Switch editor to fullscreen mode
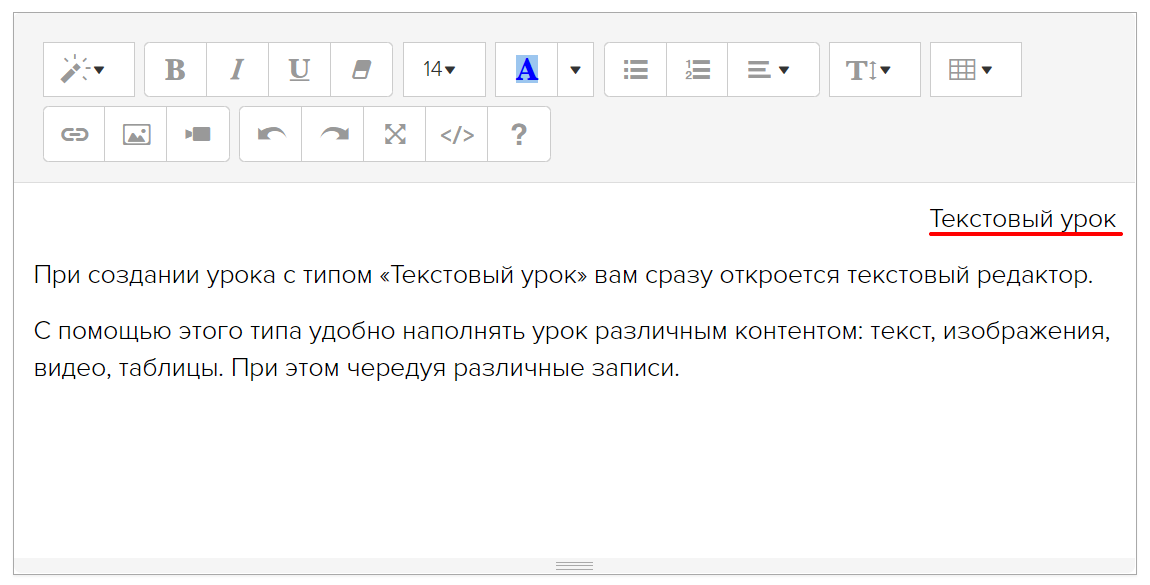1150x585 pixels. (x=395, y=134)
